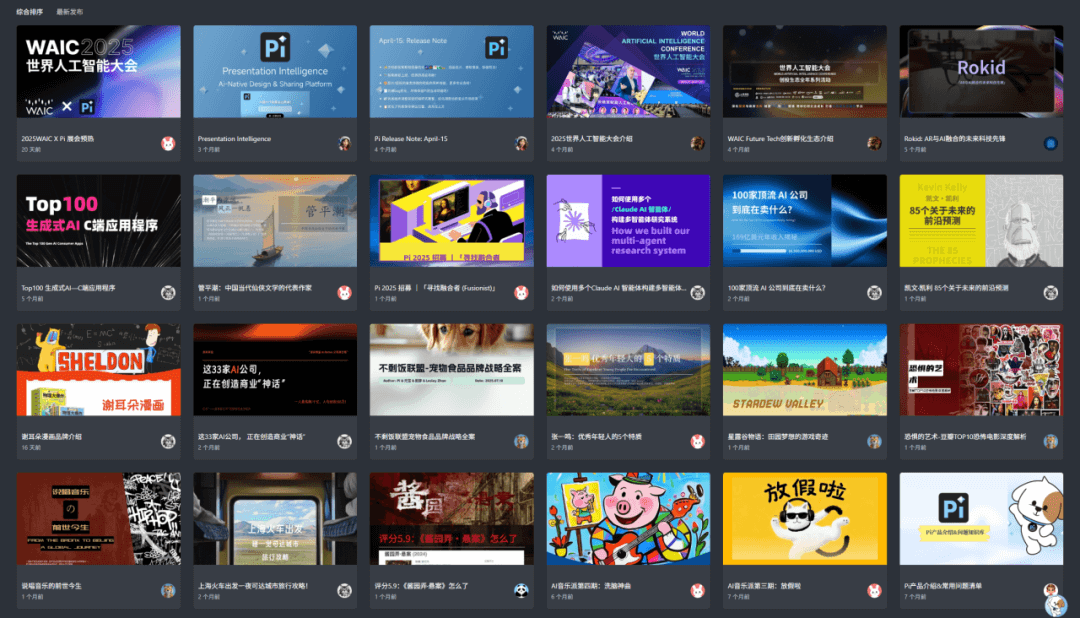The width and height of the screenshot is (1080, 618).
Task: Click rabbit avatar on AI音乐派第三期 放假啦 card
Action: pos(874,590)
